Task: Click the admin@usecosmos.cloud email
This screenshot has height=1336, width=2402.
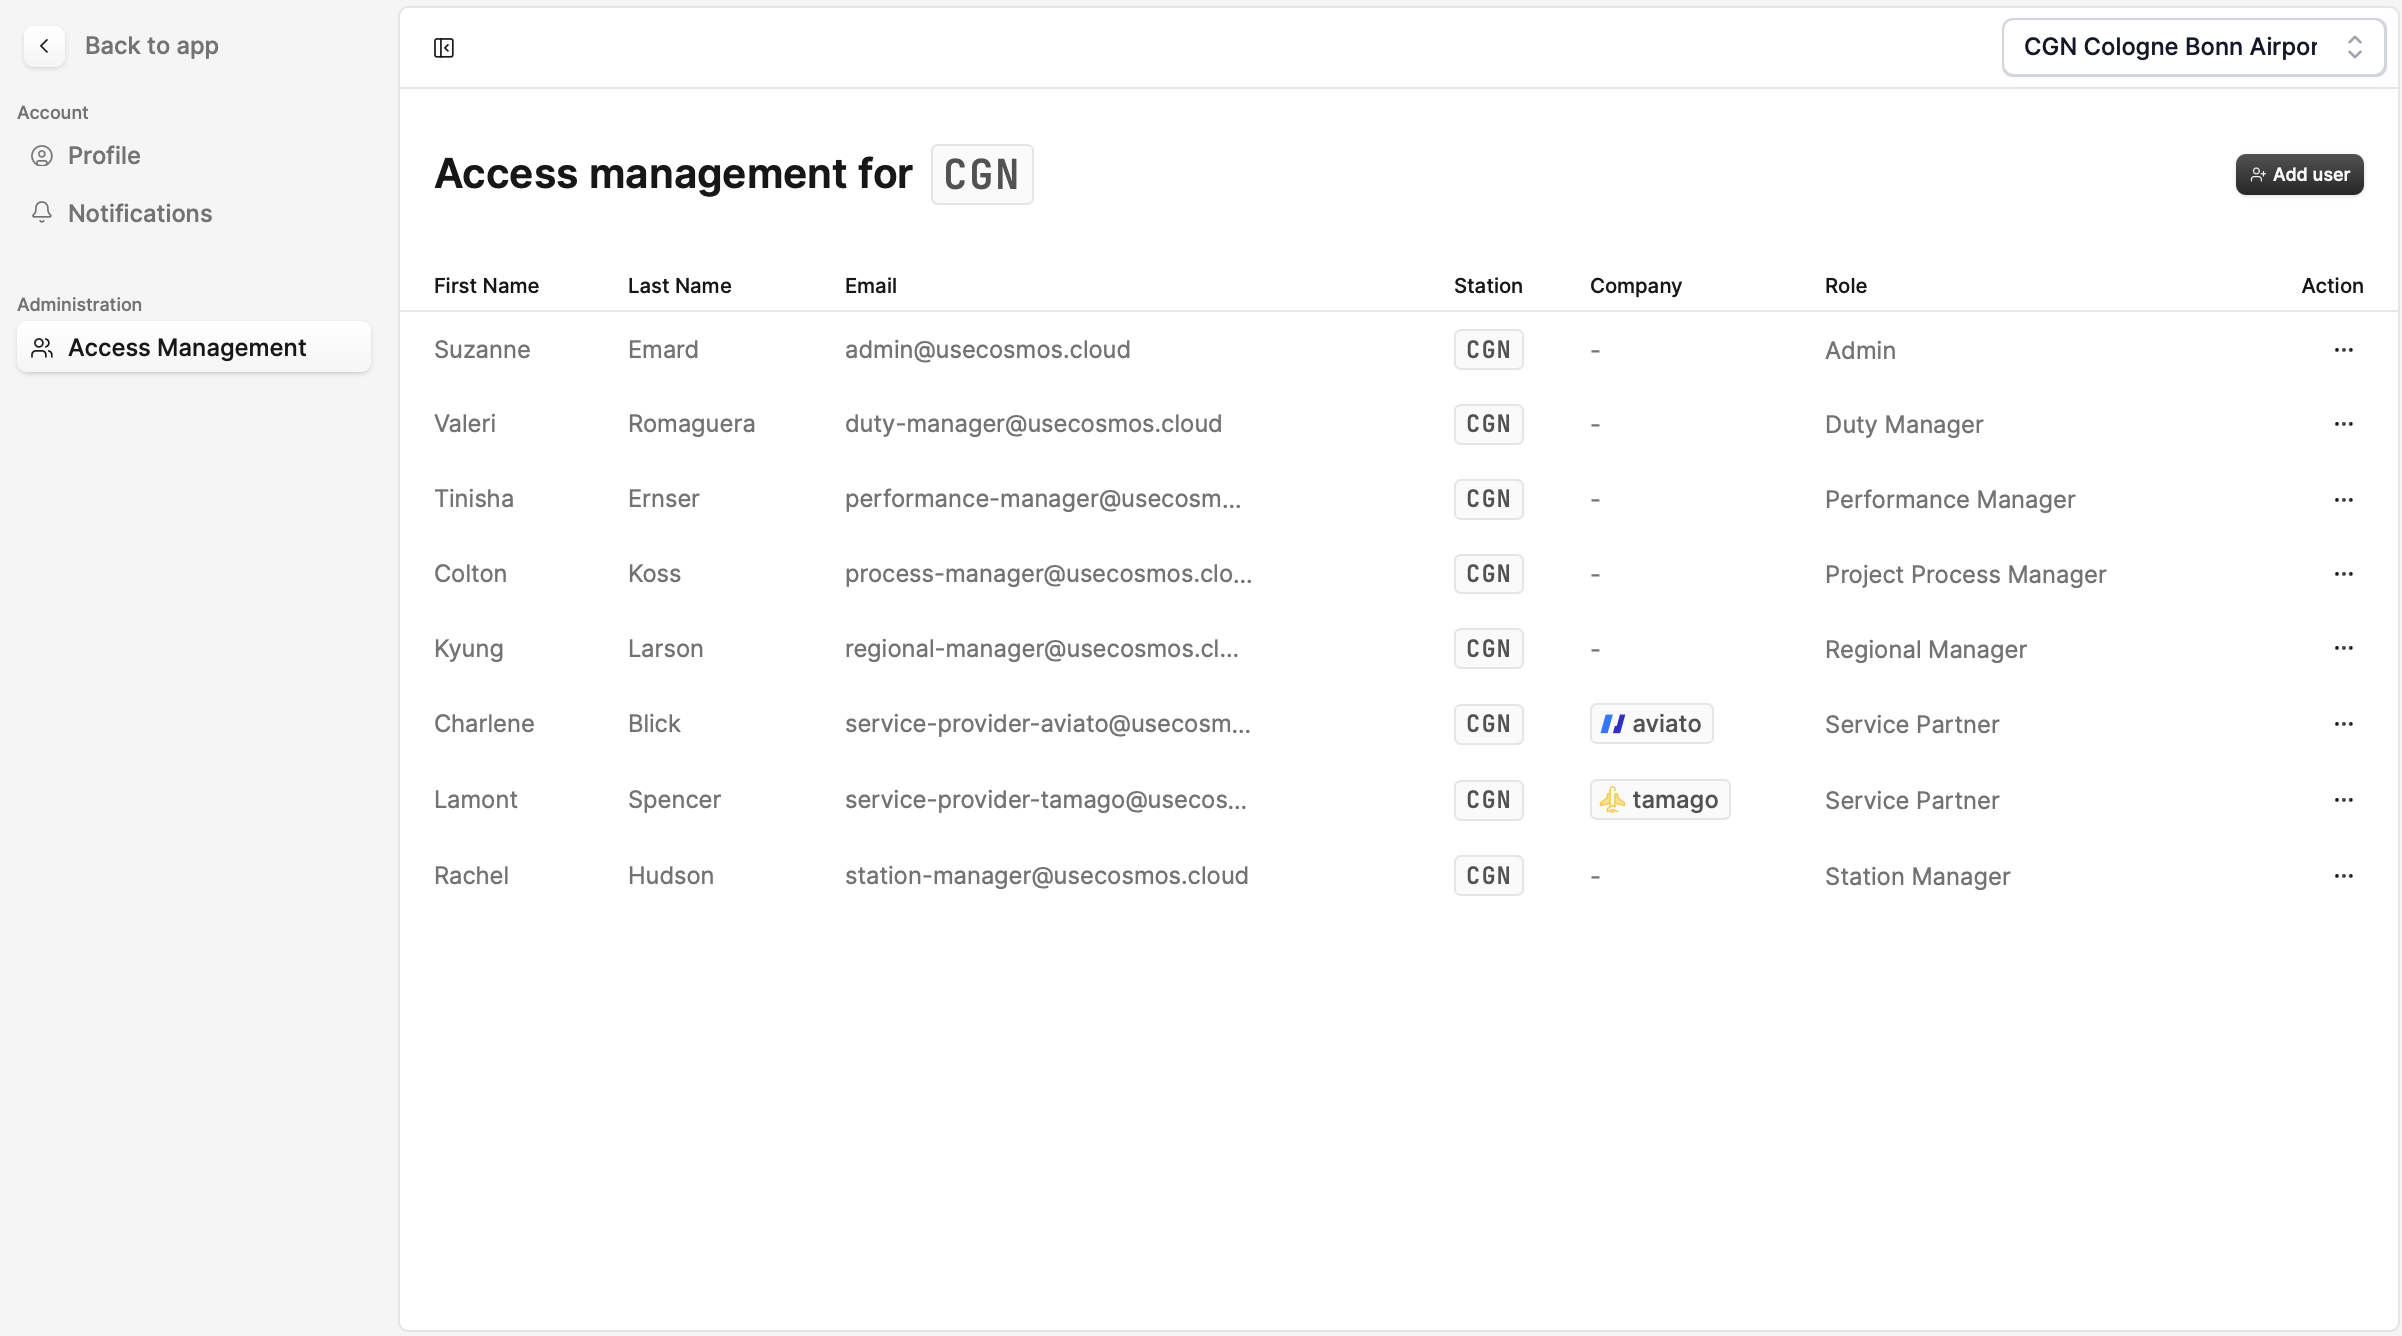Action: pos(987,350)
